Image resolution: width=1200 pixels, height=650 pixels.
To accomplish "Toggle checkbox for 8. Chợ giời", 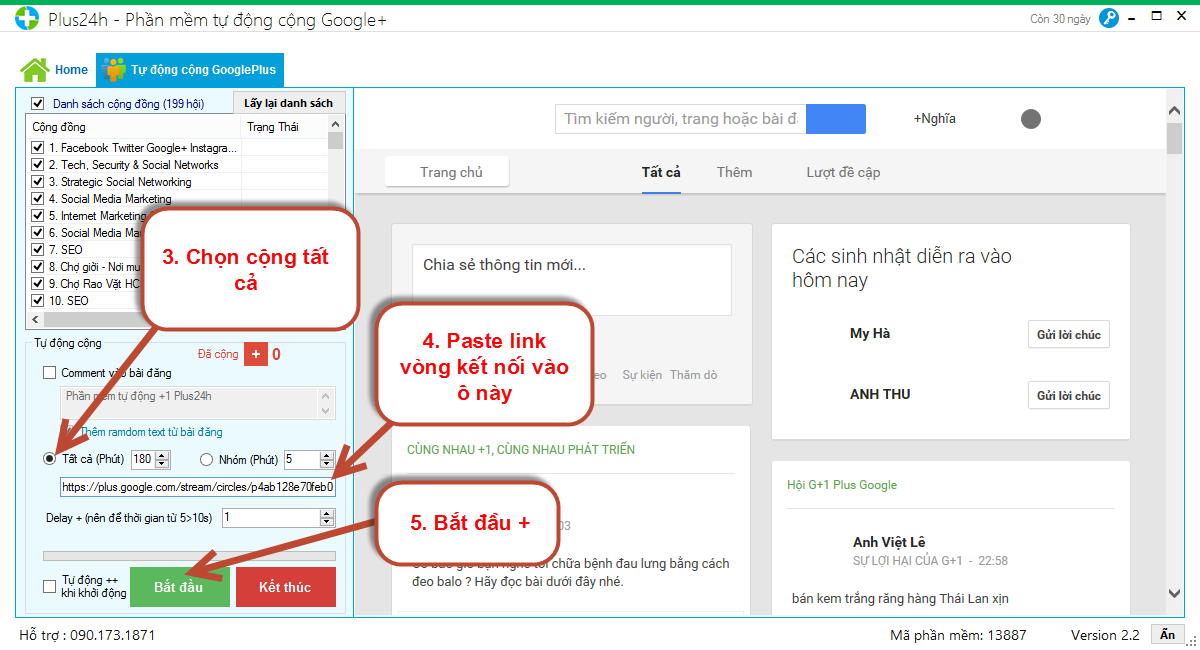I will [x=38, y=267].
